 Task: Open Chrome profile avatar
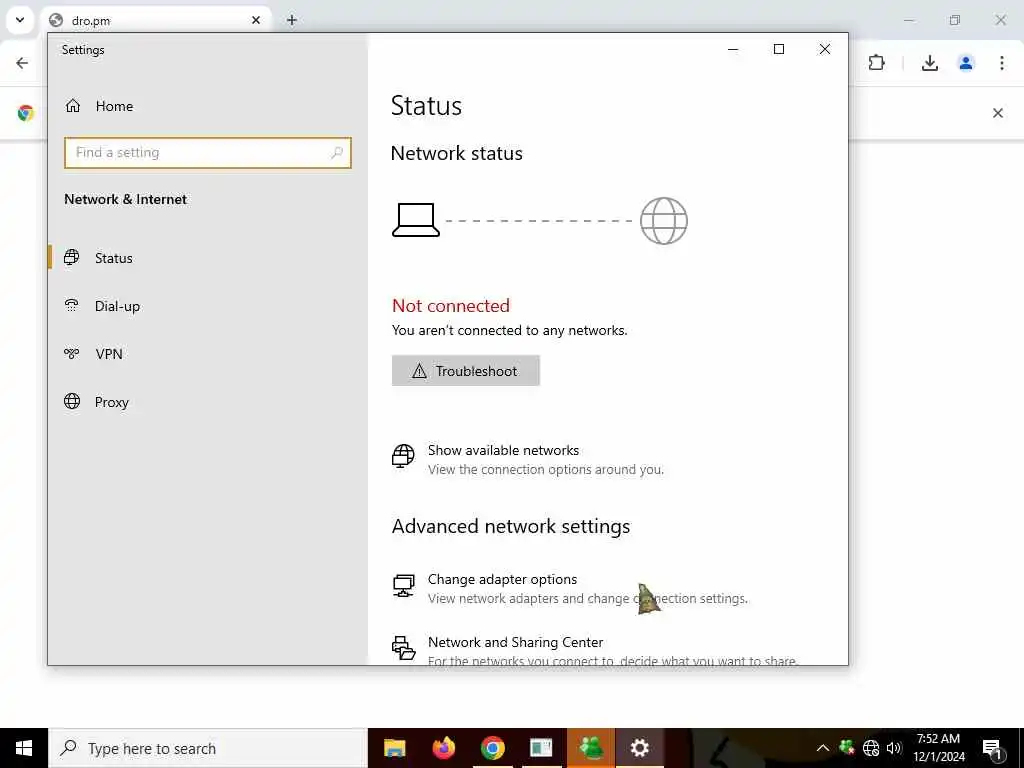click(x=966, y=63)
